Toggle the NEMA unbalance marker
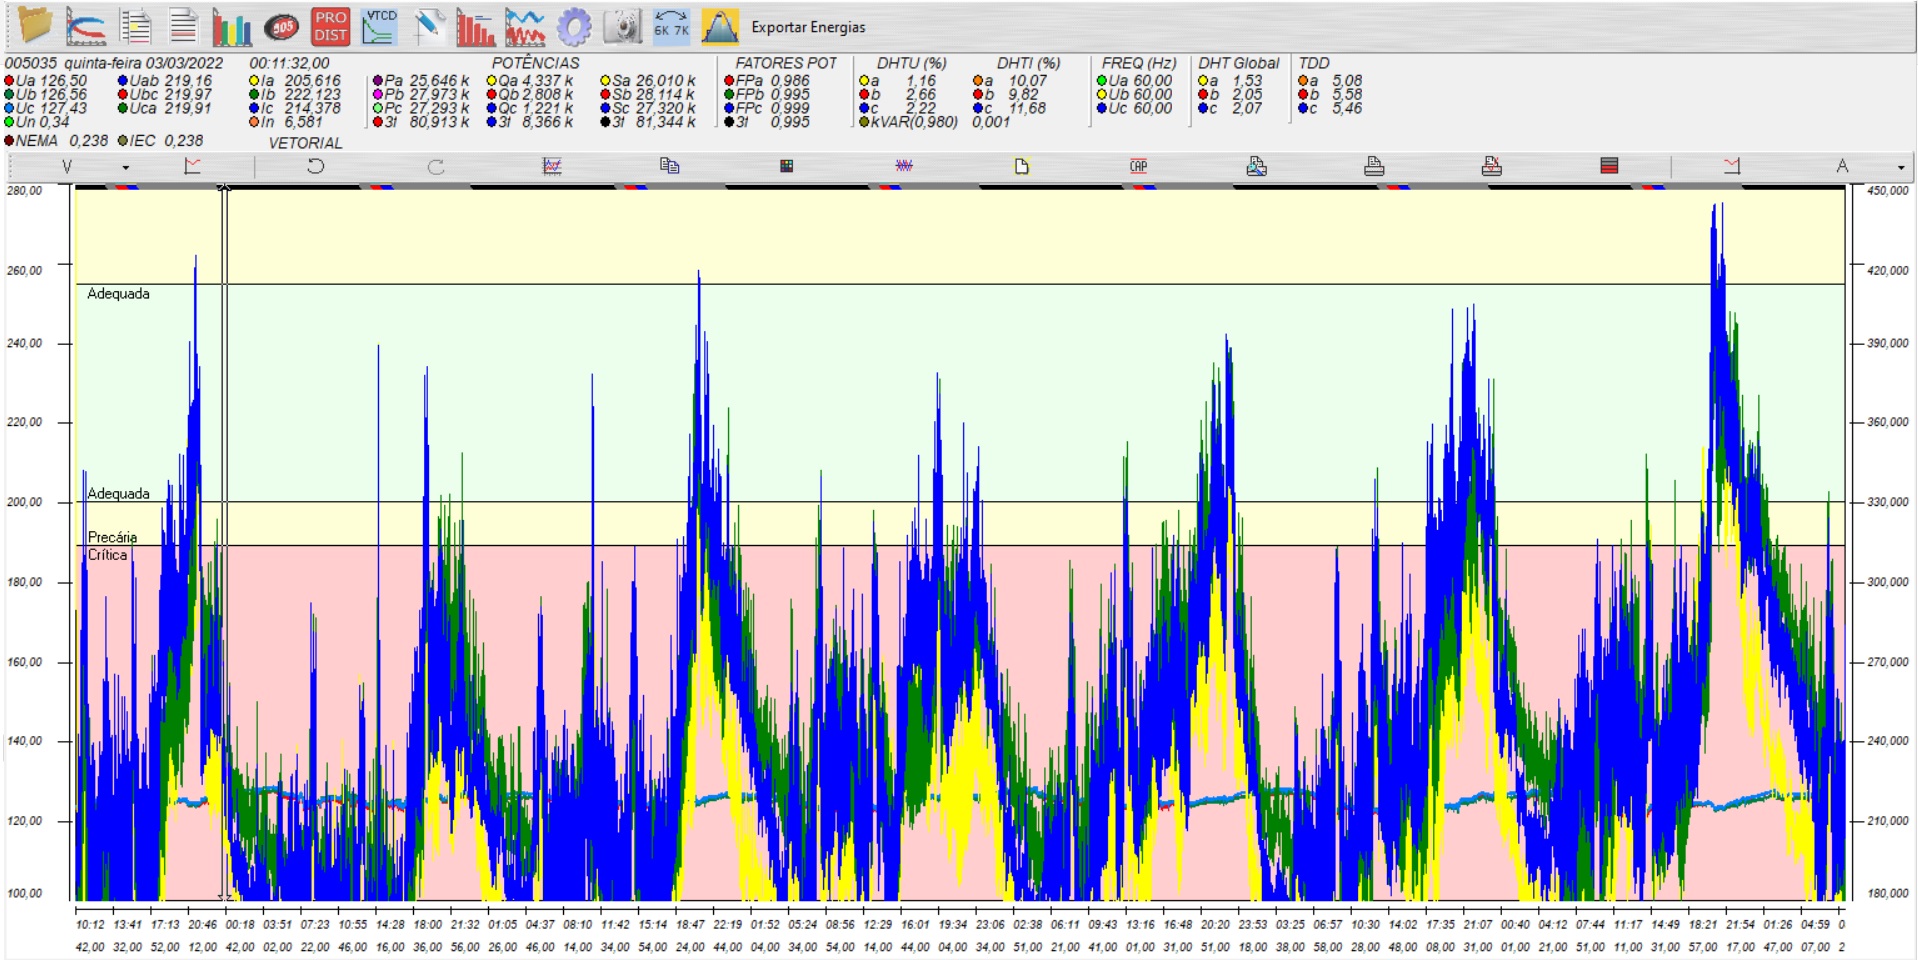1918x960 pixels. click(x=10, y=141)
